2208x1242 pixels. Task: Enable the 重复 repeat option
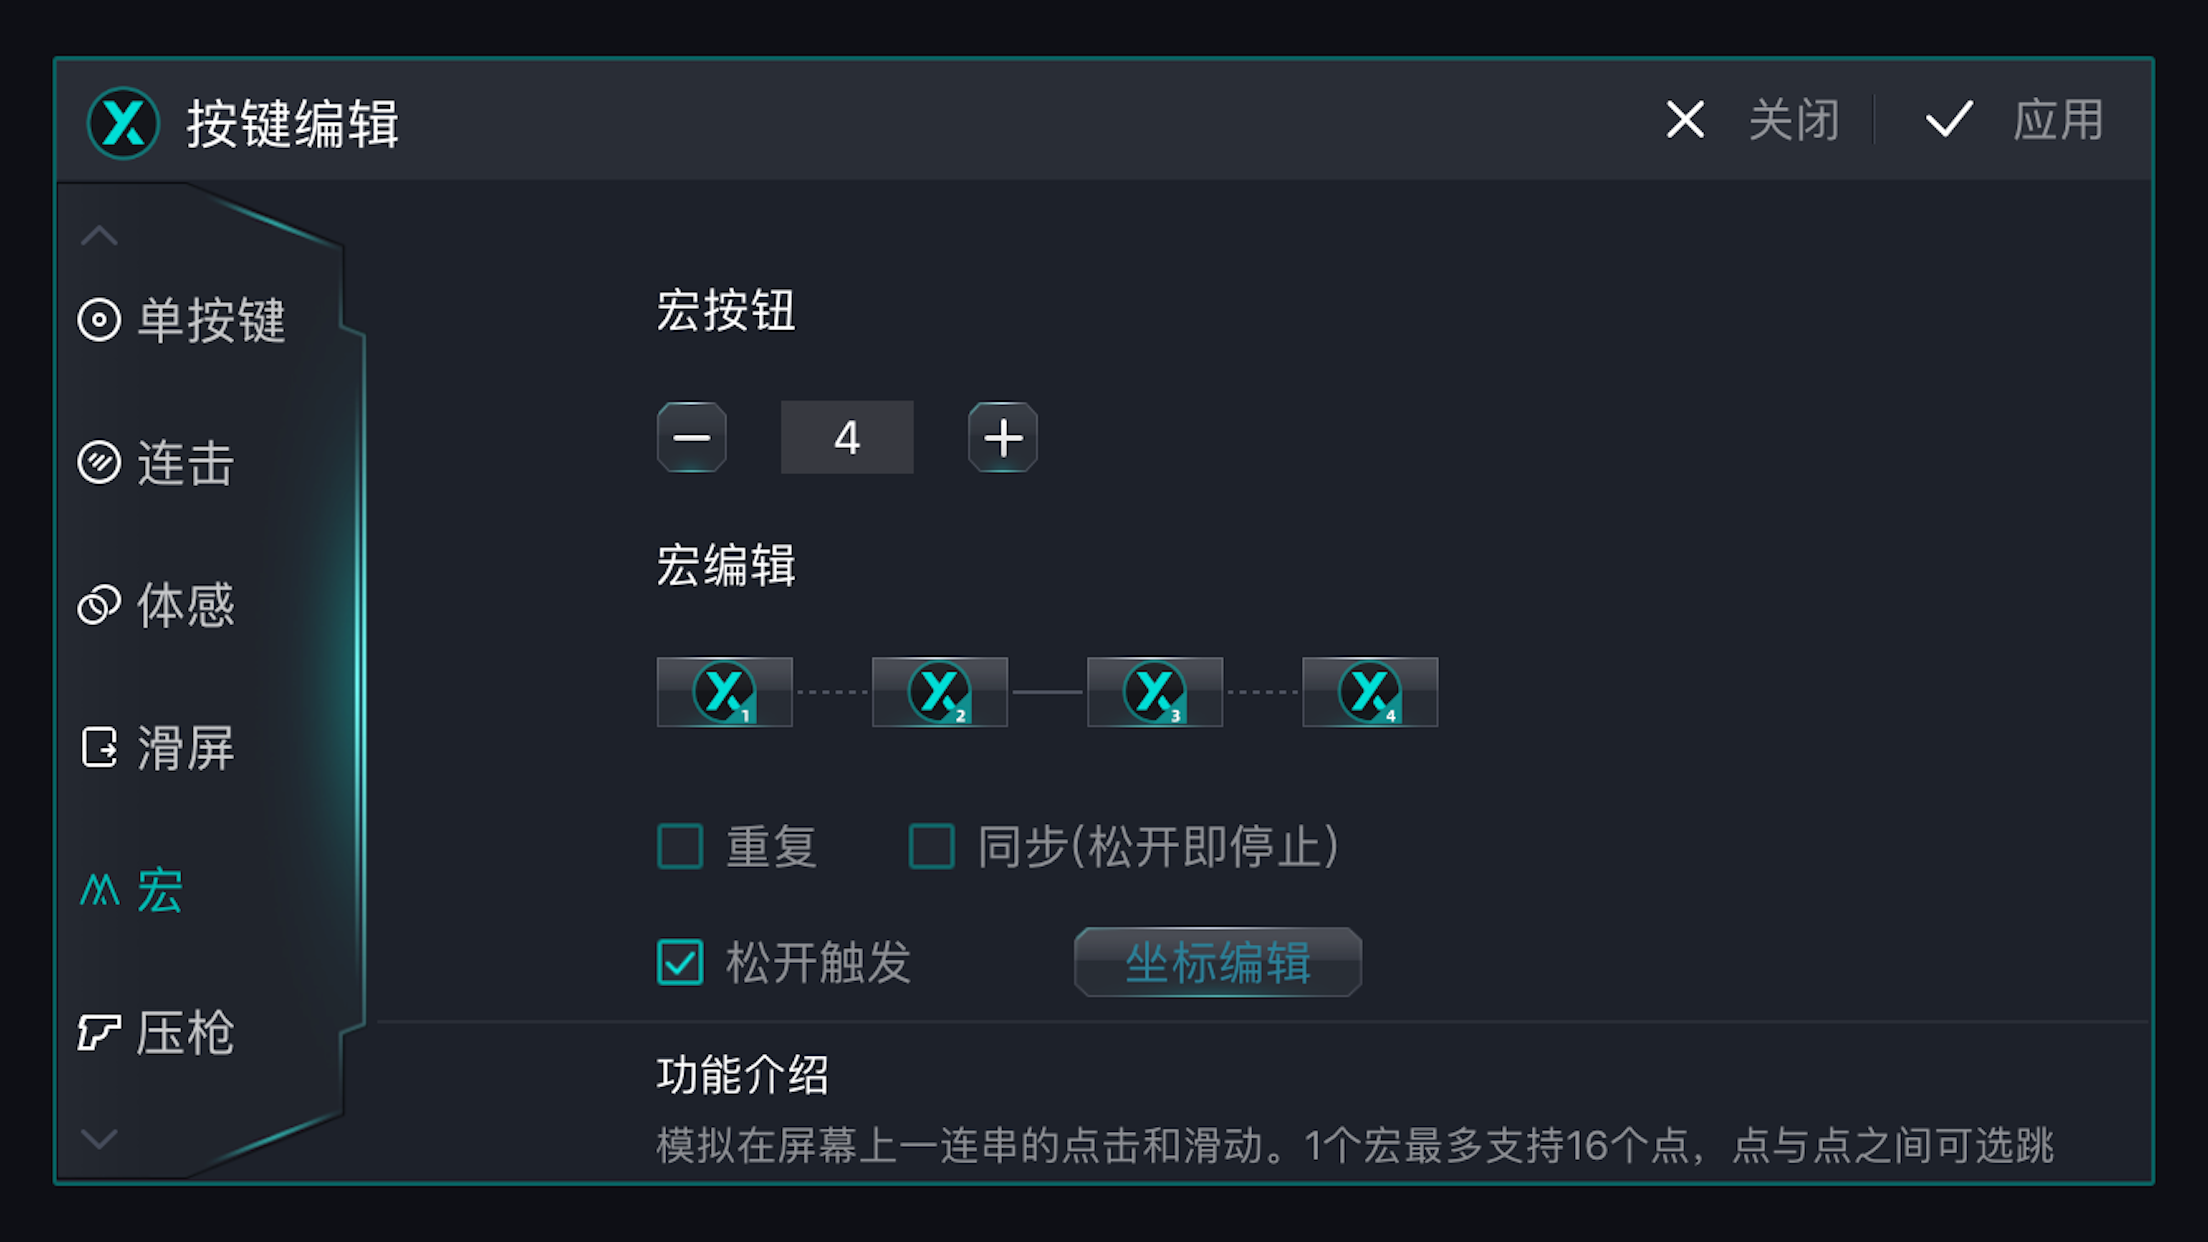pyautogui.click(x=680, y=846)
